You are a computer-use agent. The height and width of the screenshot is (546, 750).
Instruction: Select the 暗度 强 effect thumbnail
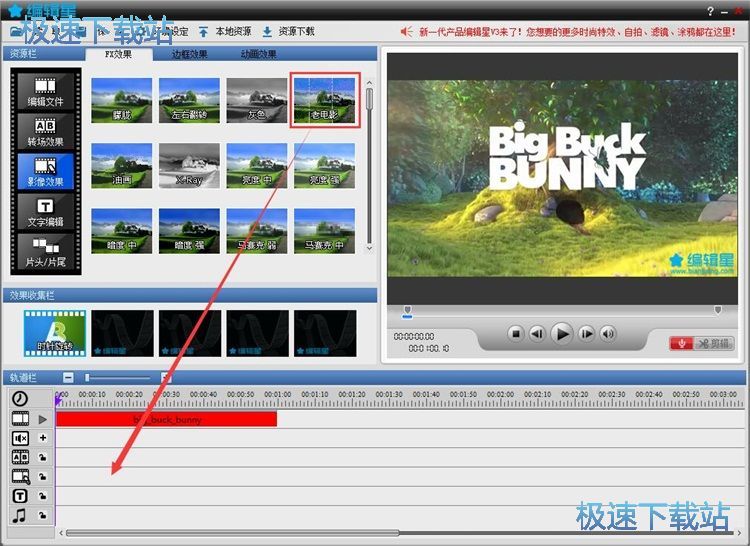[189, 231]
